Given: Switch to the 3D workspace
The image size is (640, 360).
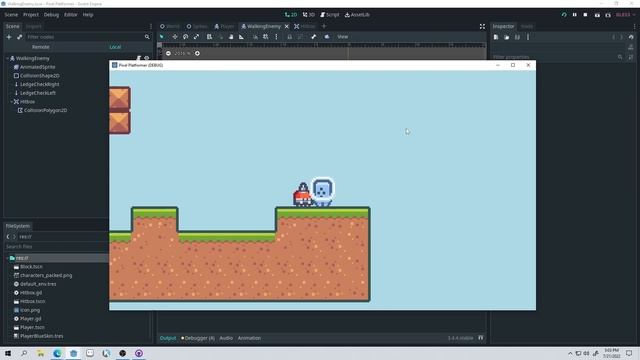Looking at the screenshot, I should coord(309,15).
